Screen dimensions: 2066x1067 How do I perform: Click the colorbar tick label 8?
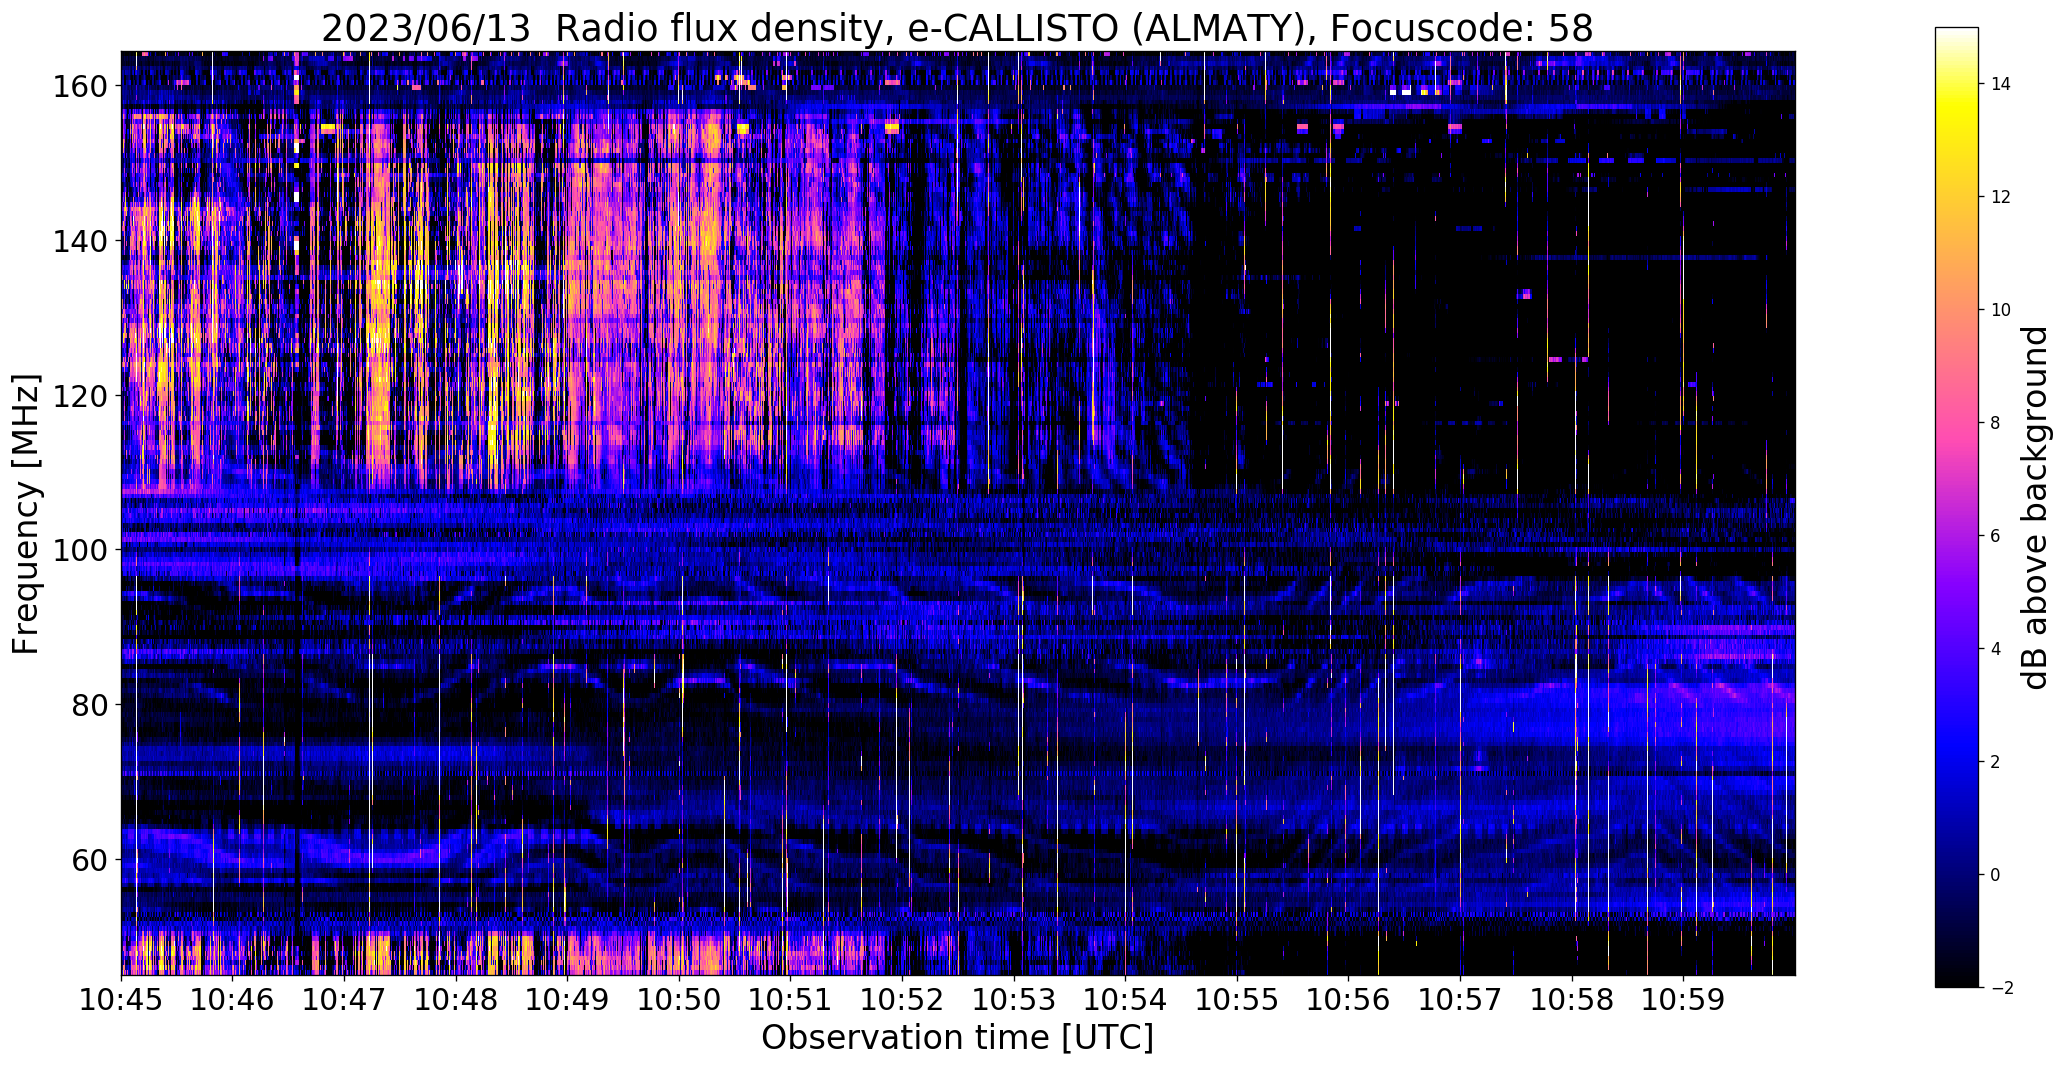(x=1995, y=423)
